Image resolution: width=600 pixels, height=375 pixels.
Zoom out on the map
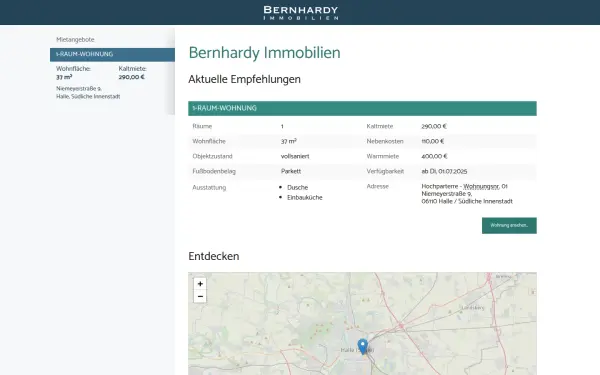200,297
